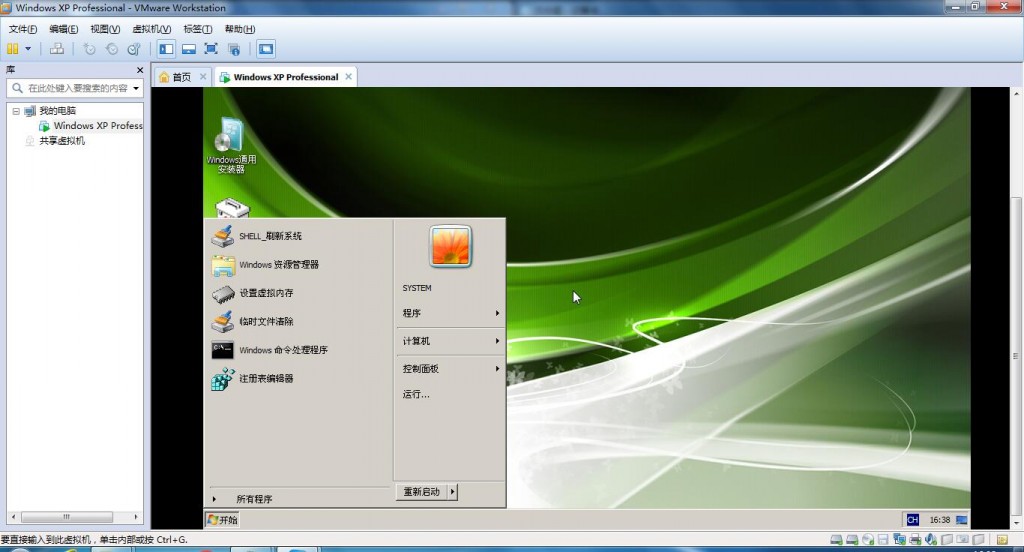Click 运行... in the start menu

(416, 395)
